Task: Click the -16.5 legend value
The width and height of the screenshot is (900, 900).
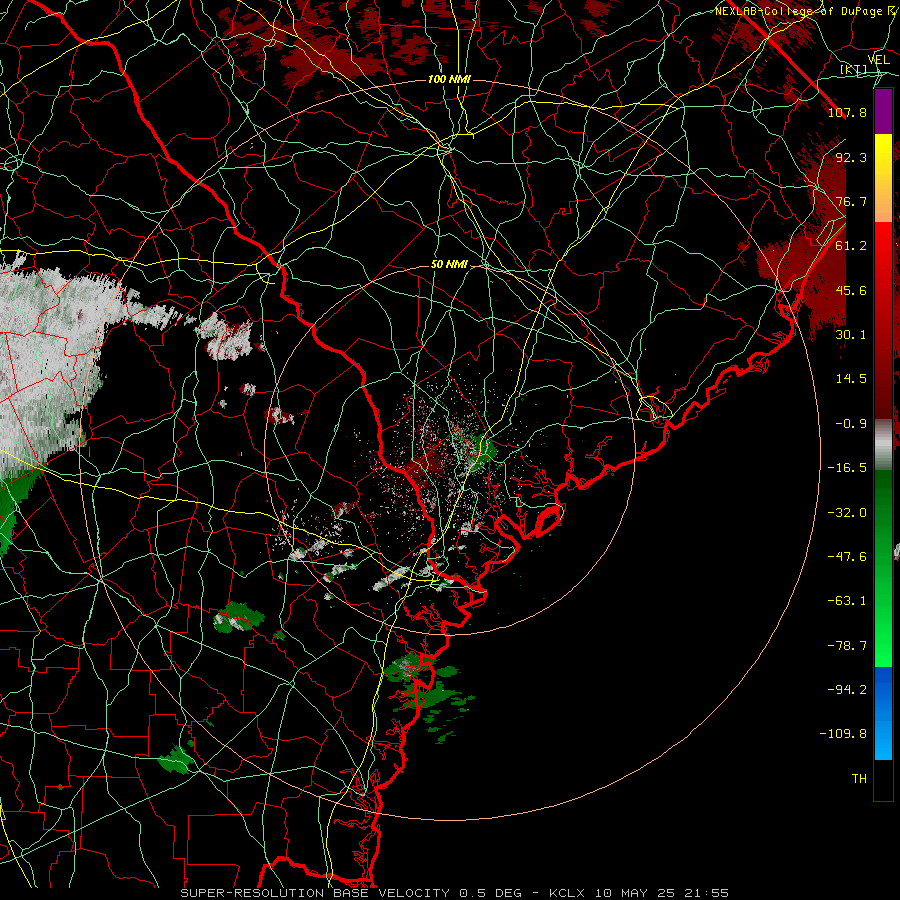Action: 847,468
